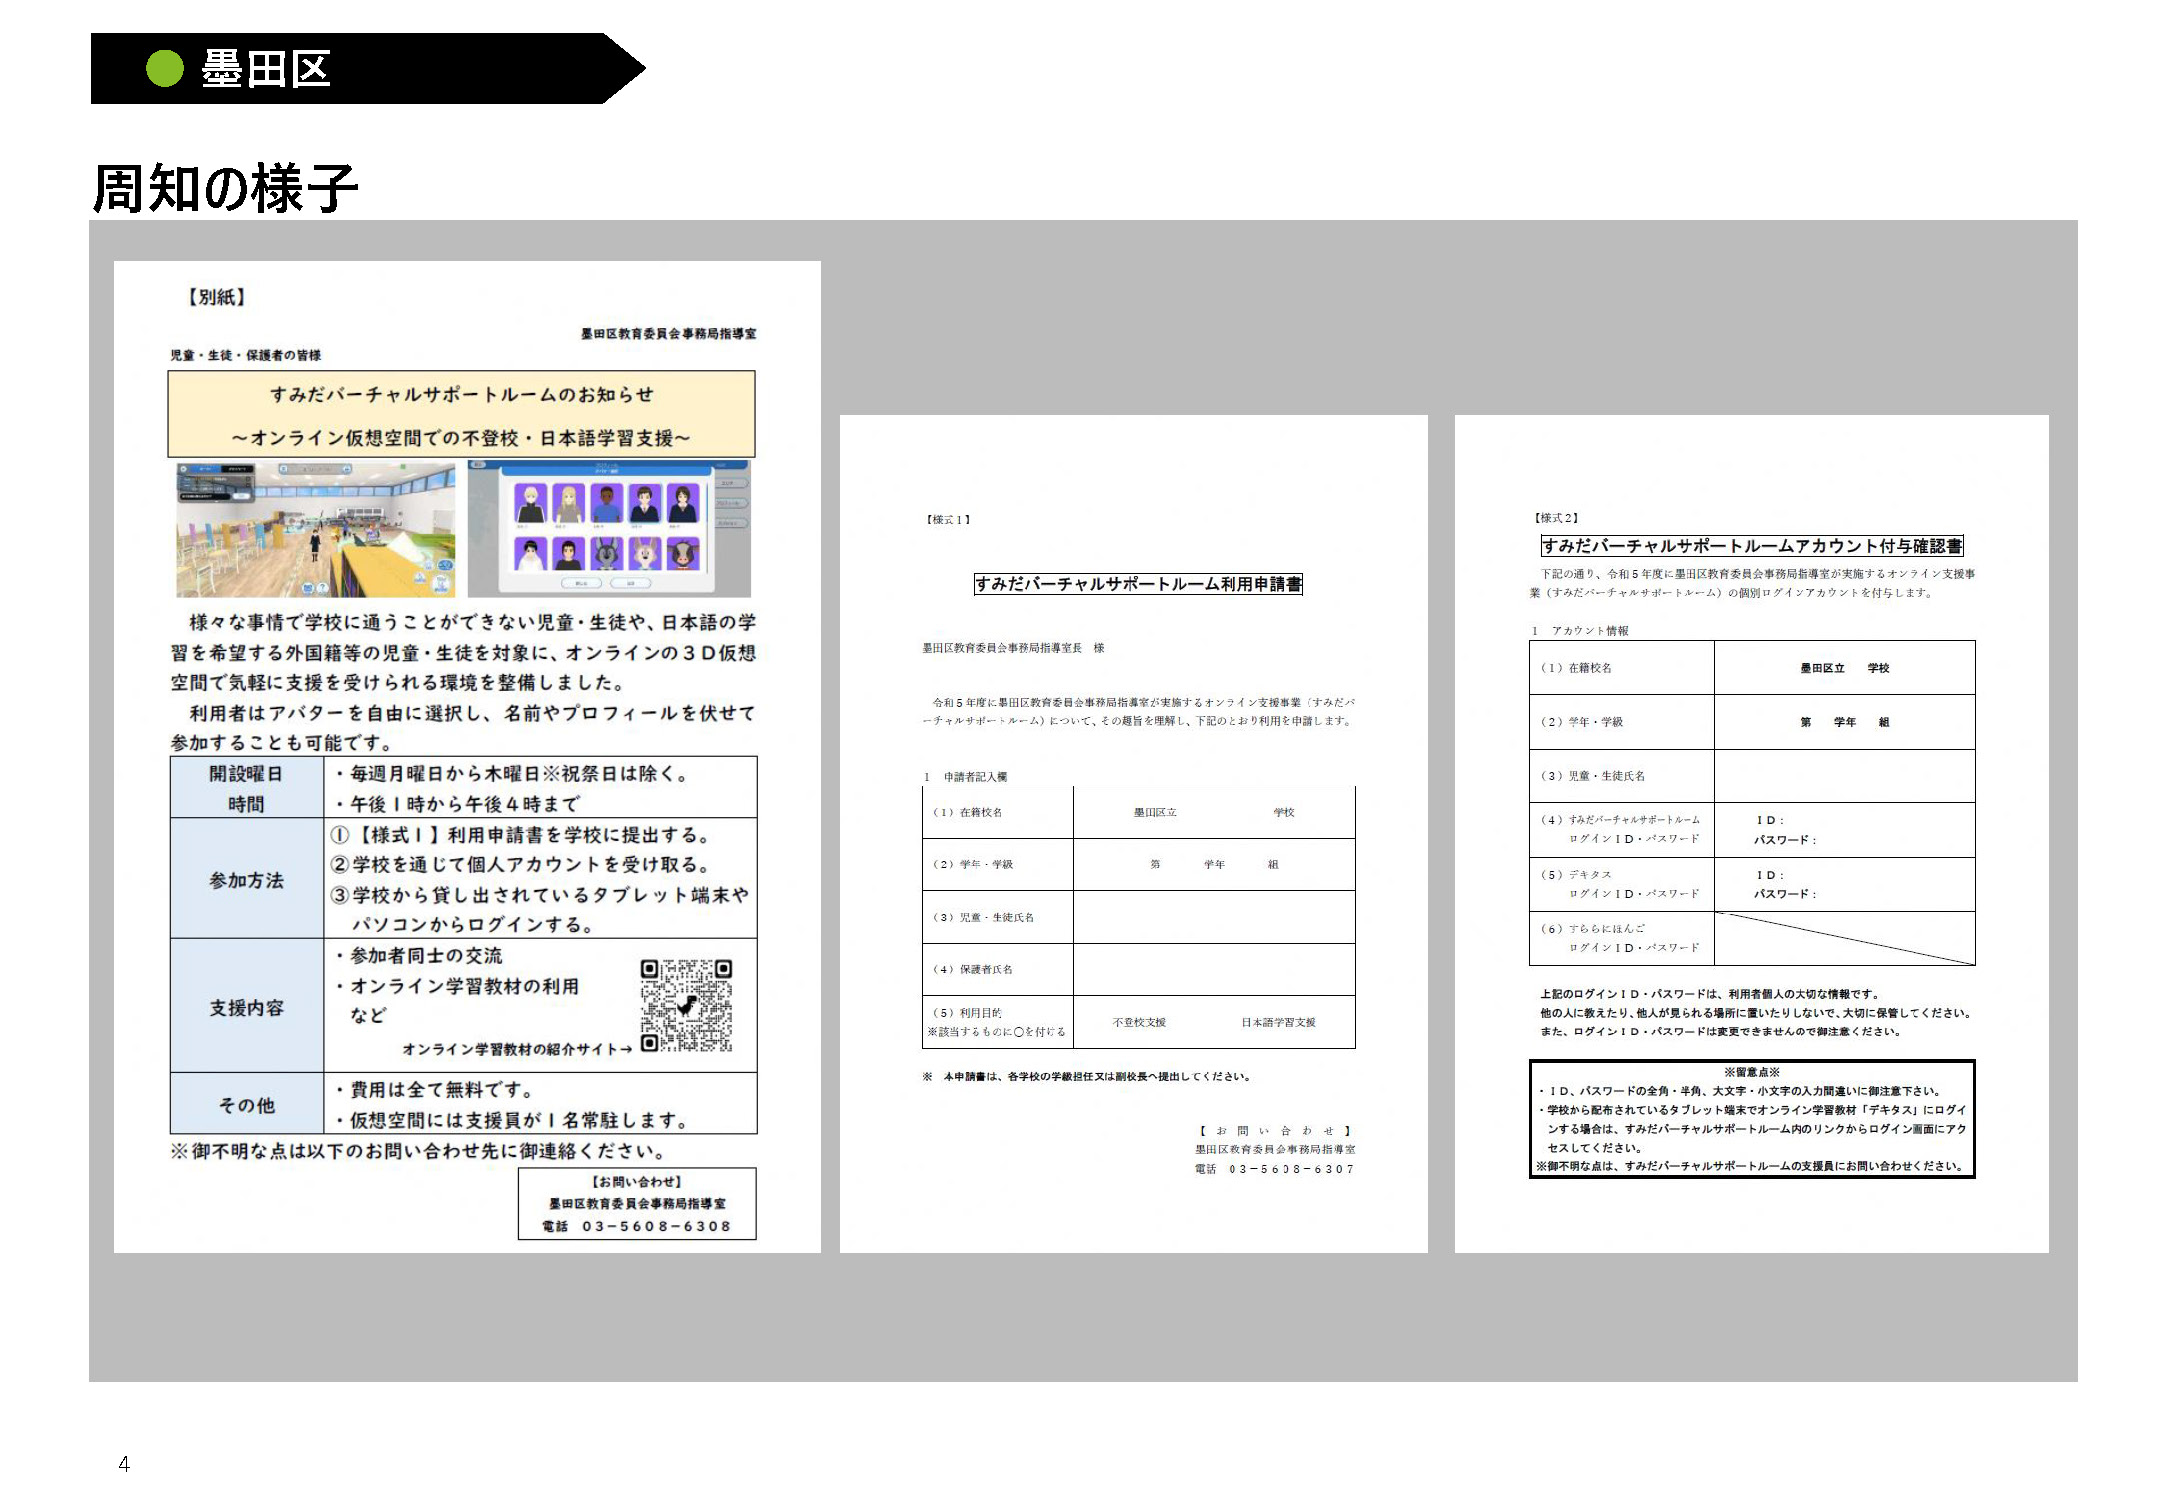Click (2) 学年・学級 row in application form

point(1138,864)
